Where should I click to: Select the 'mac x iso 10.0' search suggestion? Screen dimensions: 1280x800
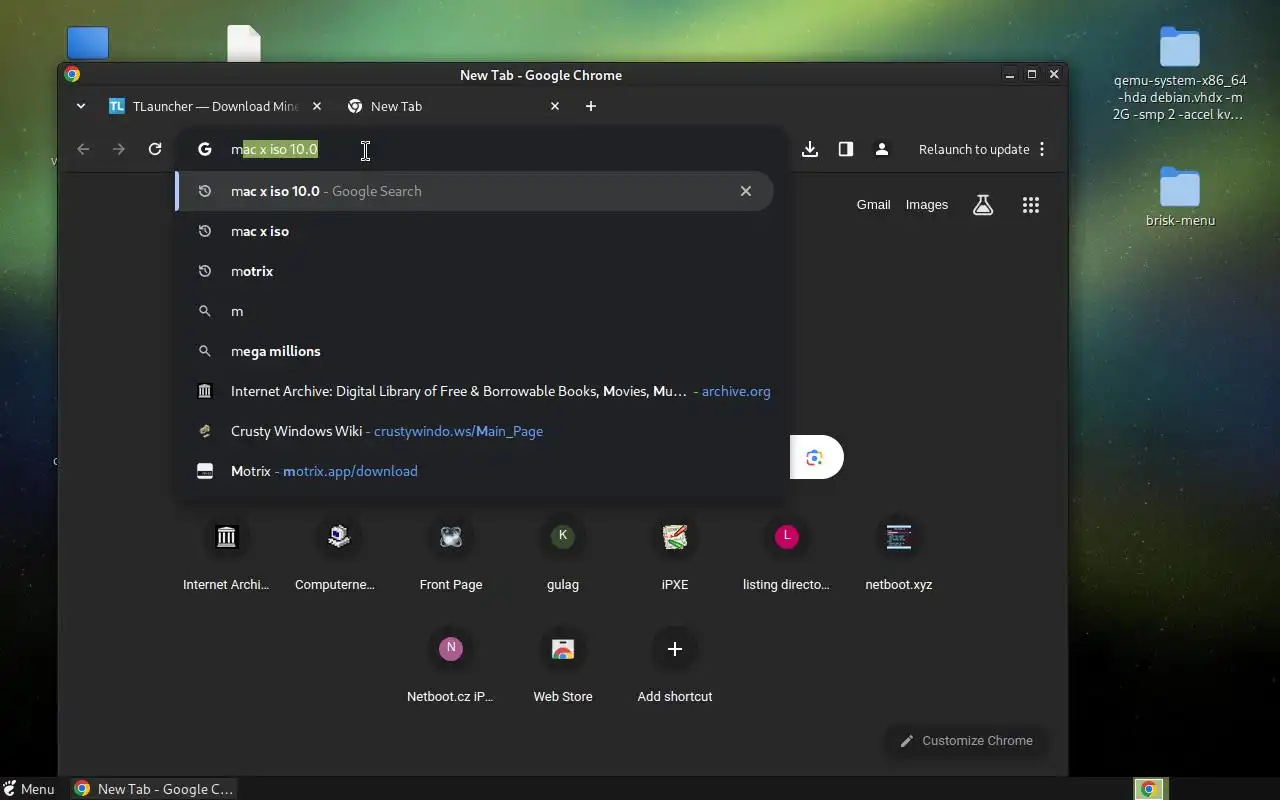pos(474,191)
